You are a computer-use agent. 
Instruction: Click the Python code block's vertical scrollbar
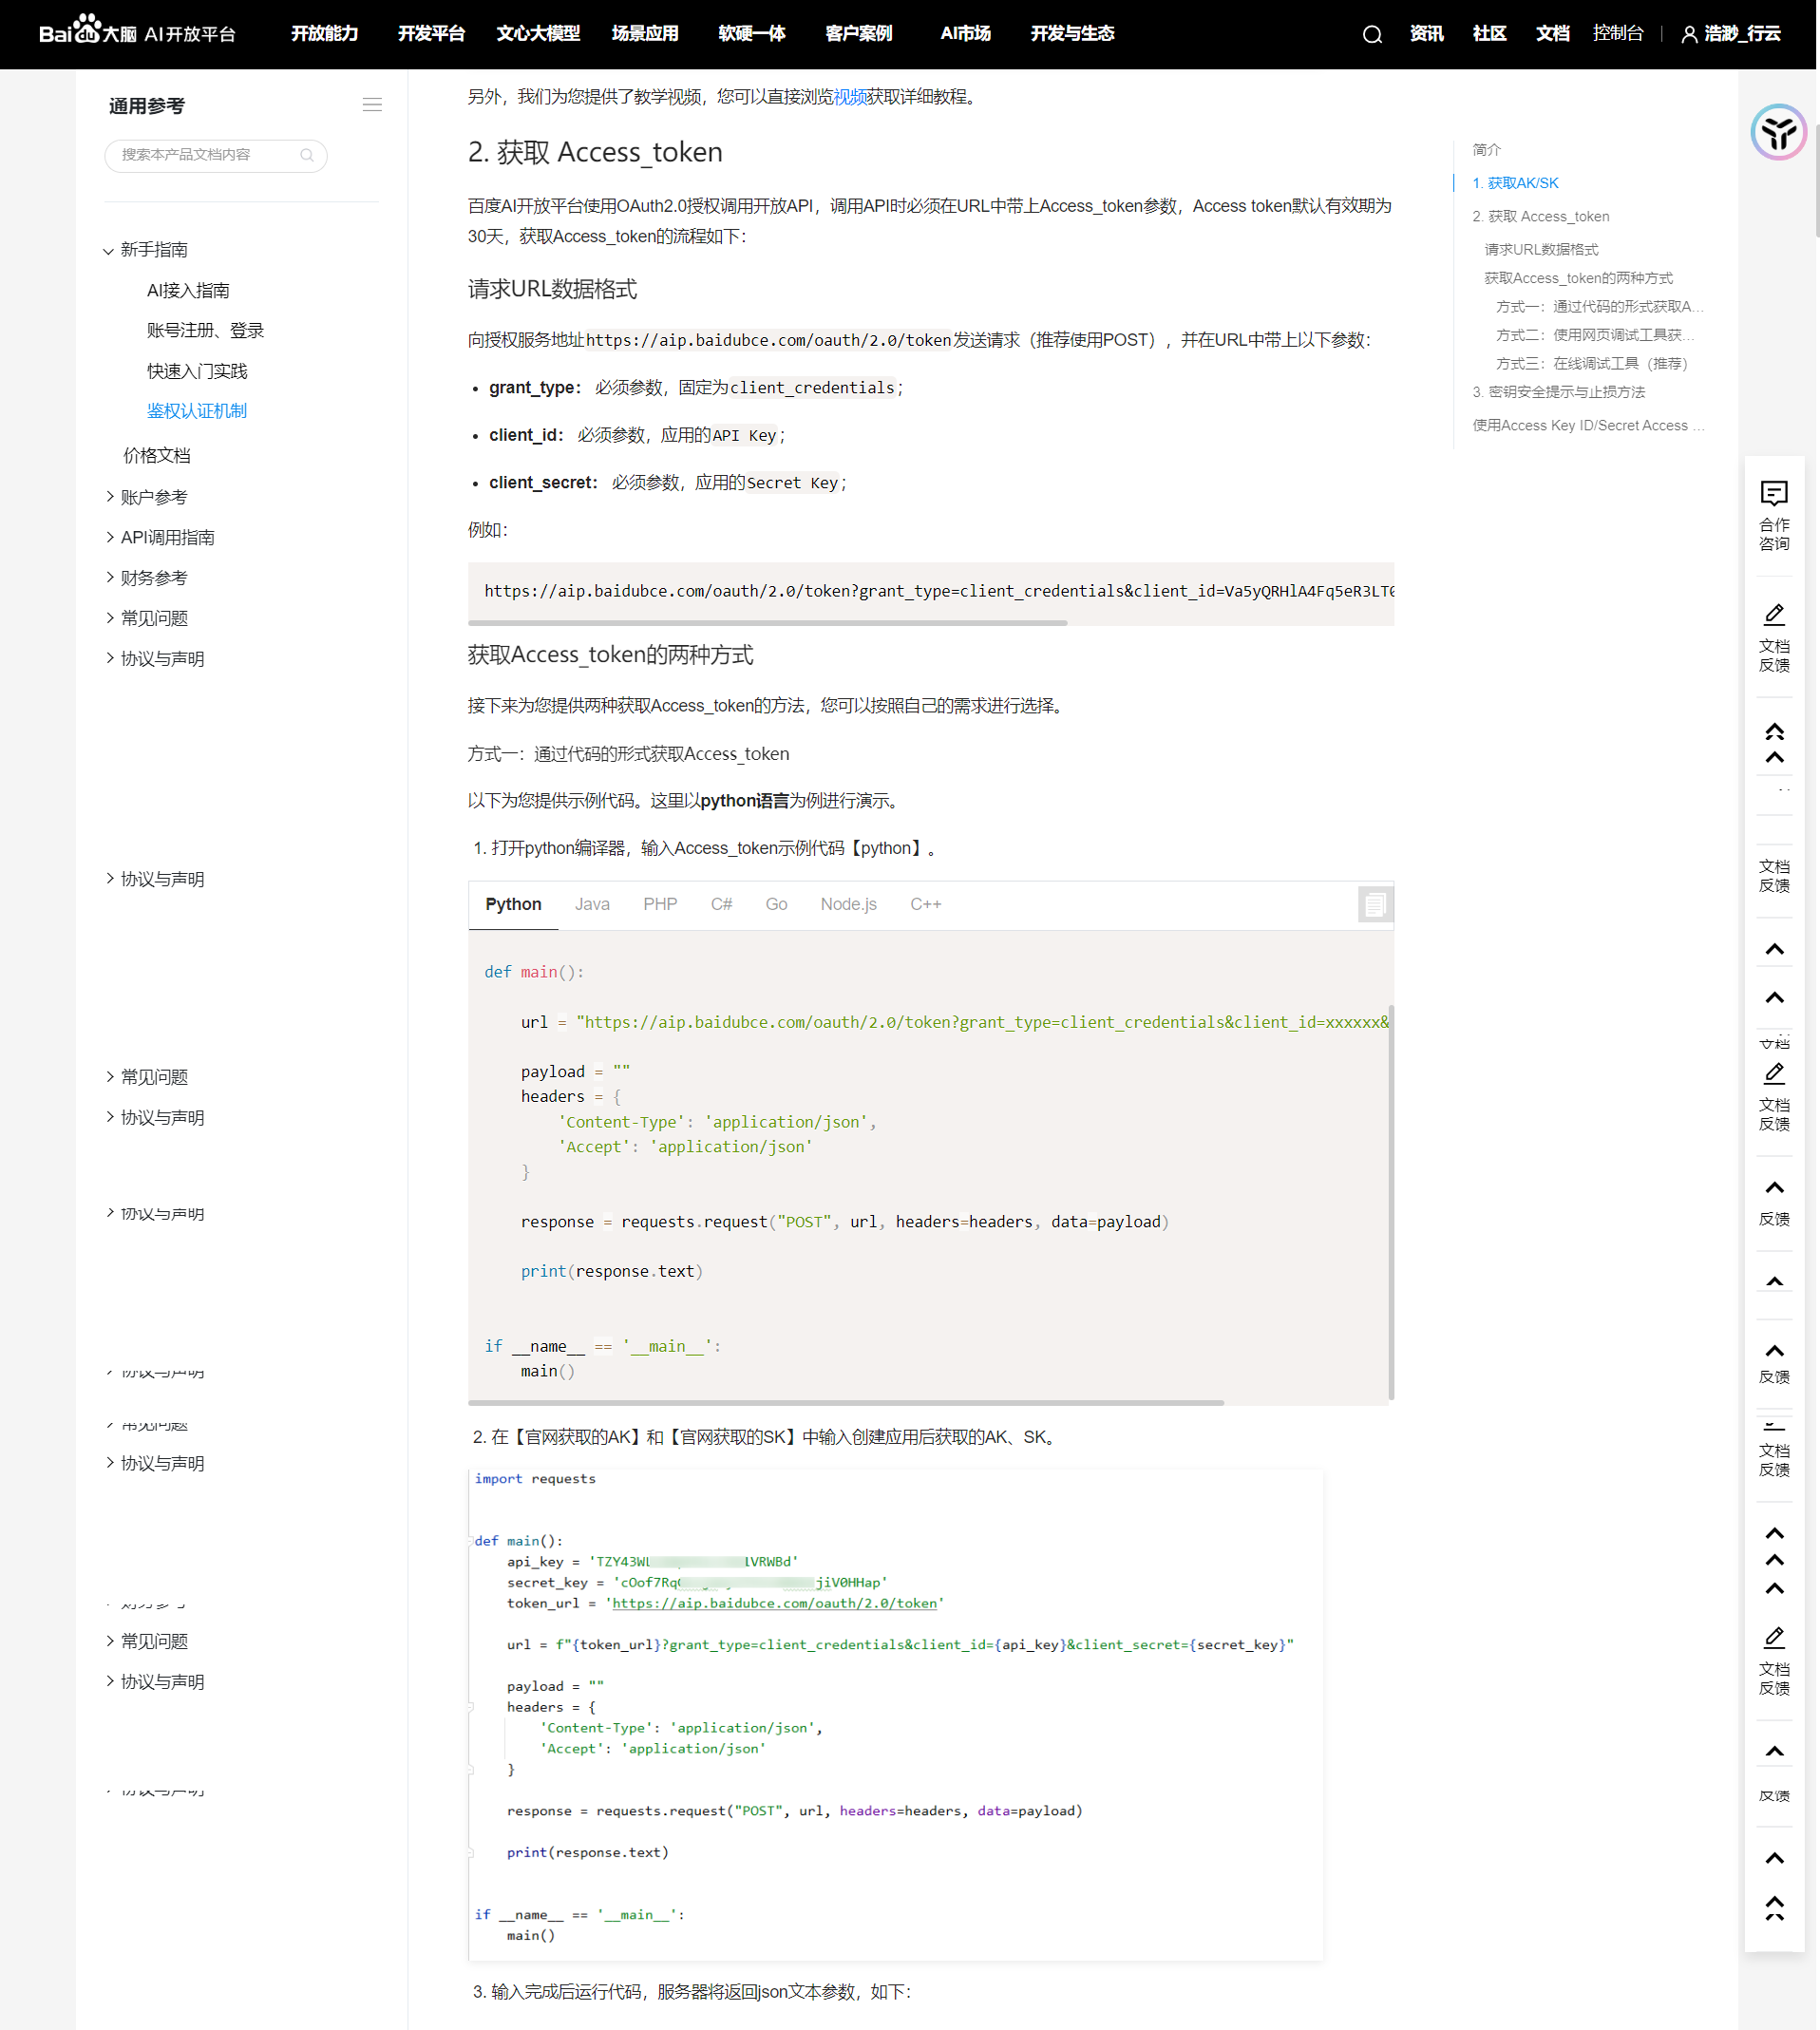1391,1201
